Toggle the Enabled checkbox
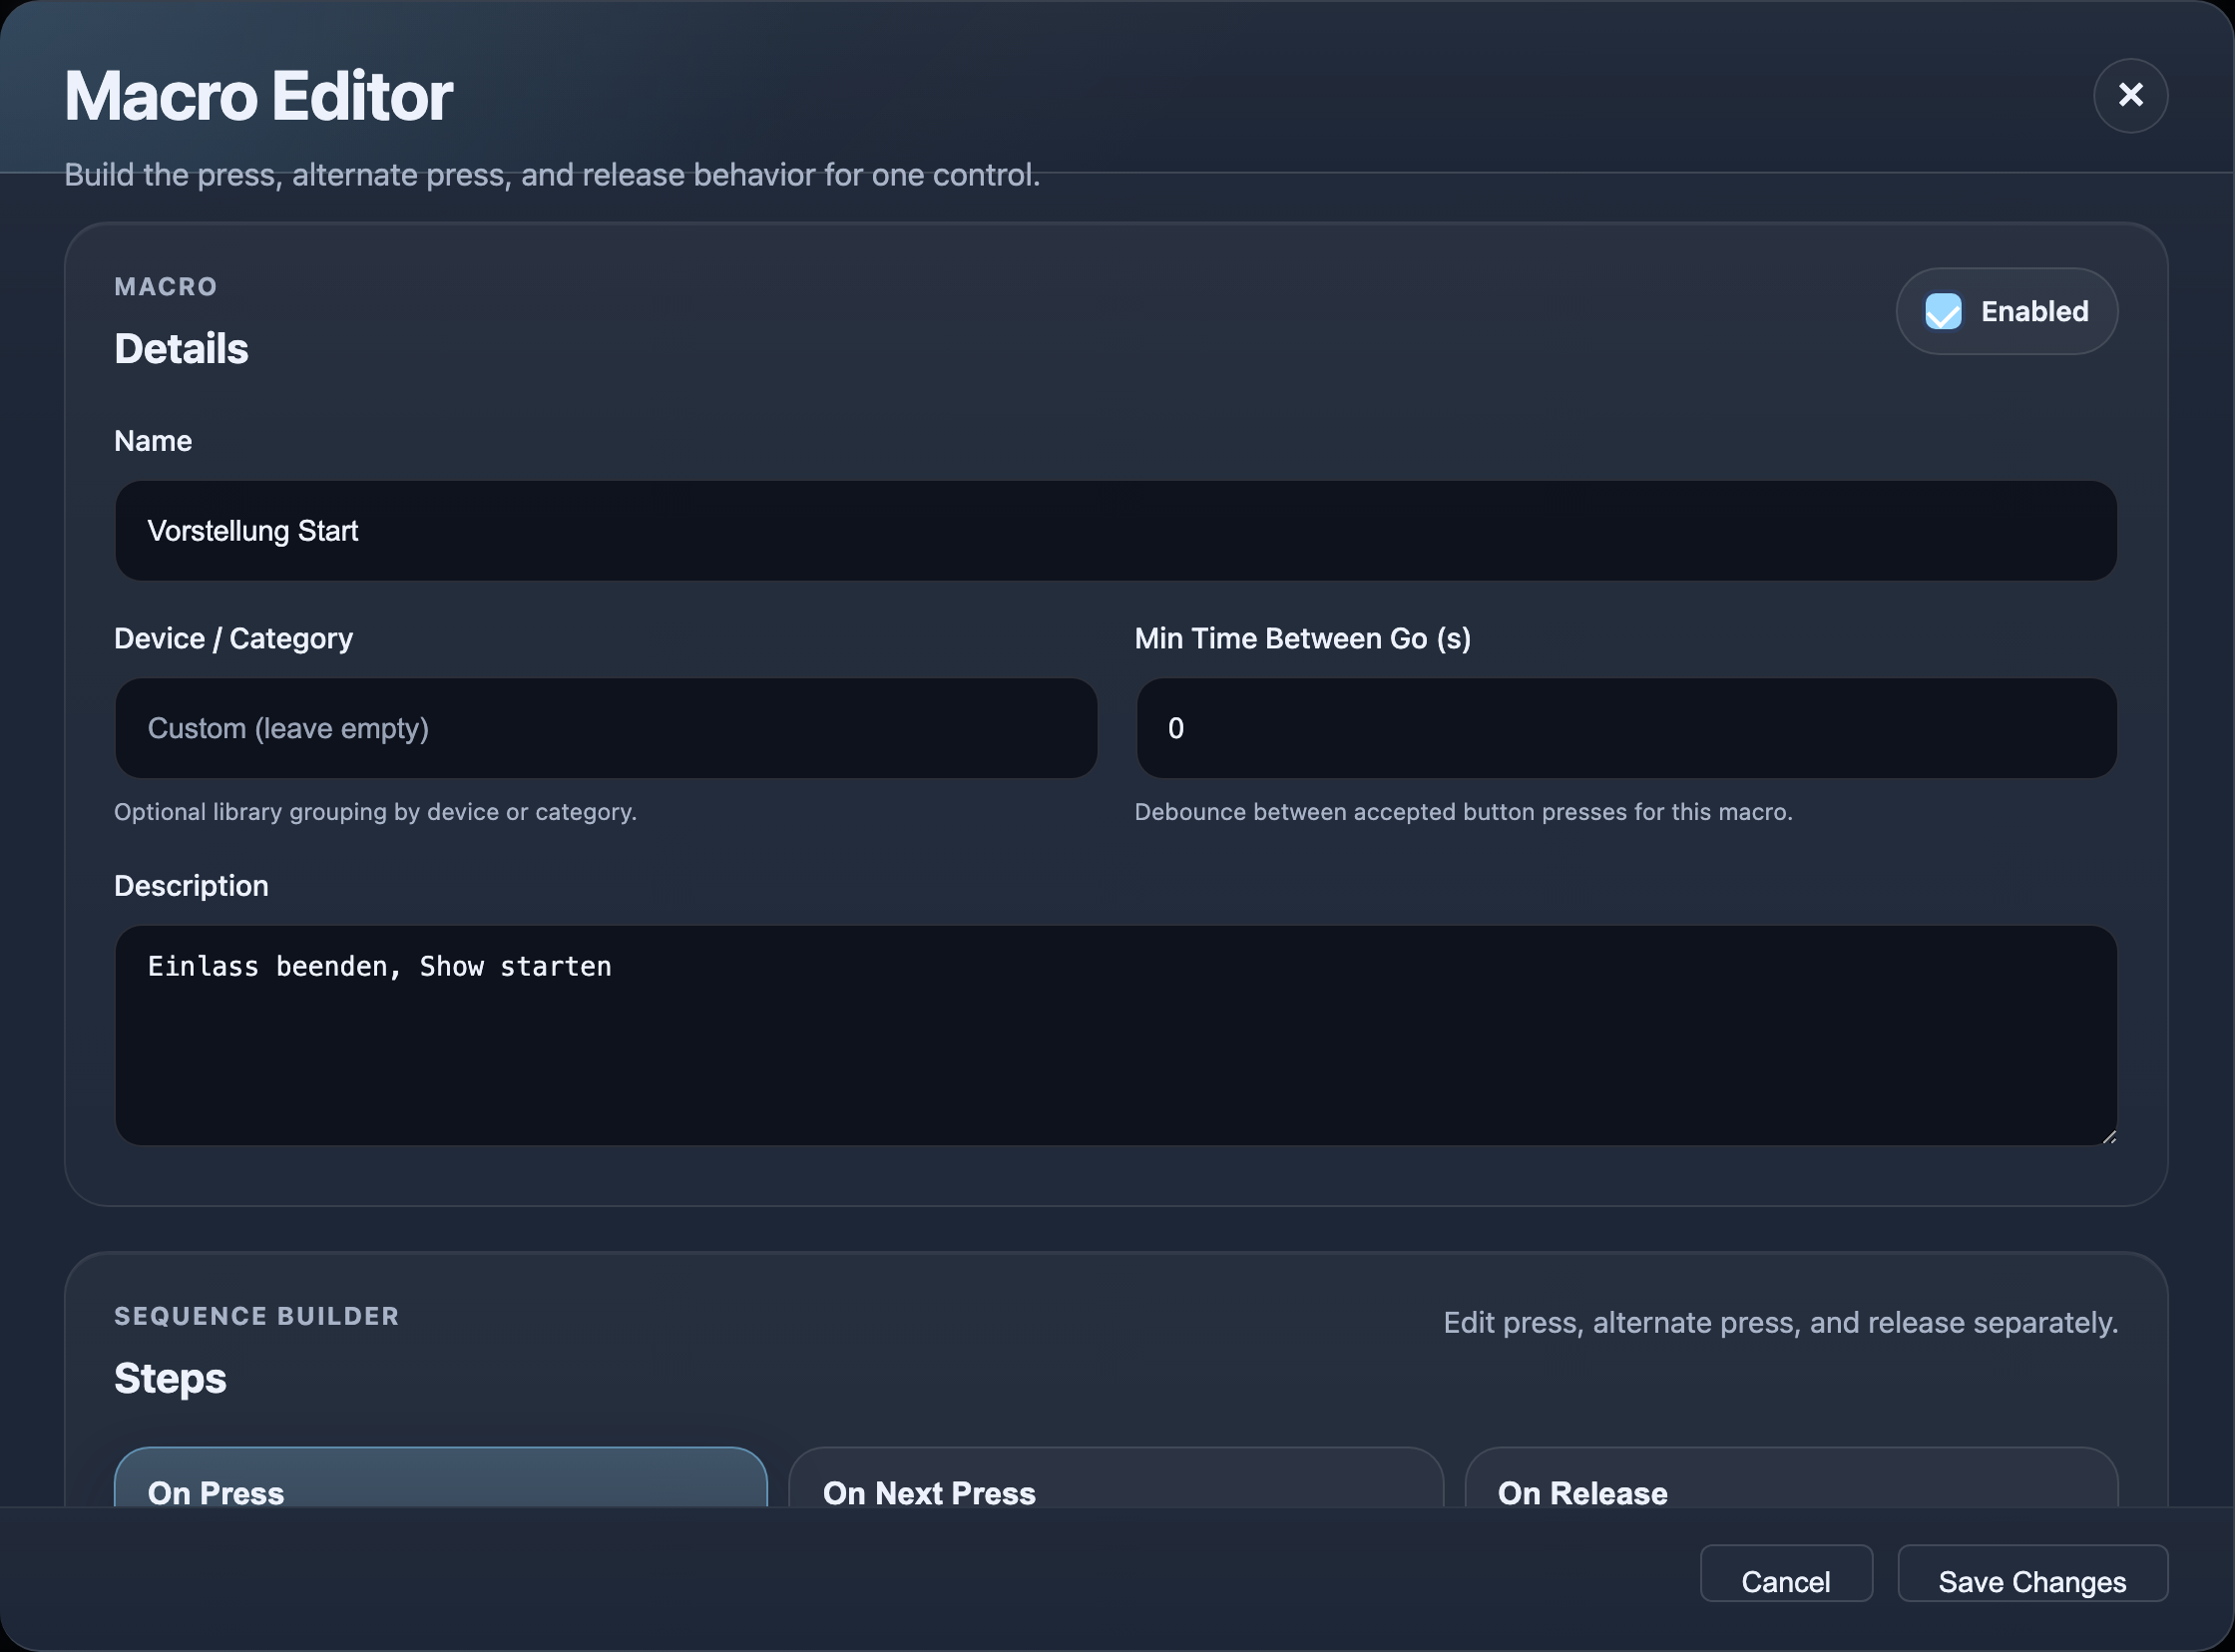The image size is (2235, 1652). (1943, 311)
